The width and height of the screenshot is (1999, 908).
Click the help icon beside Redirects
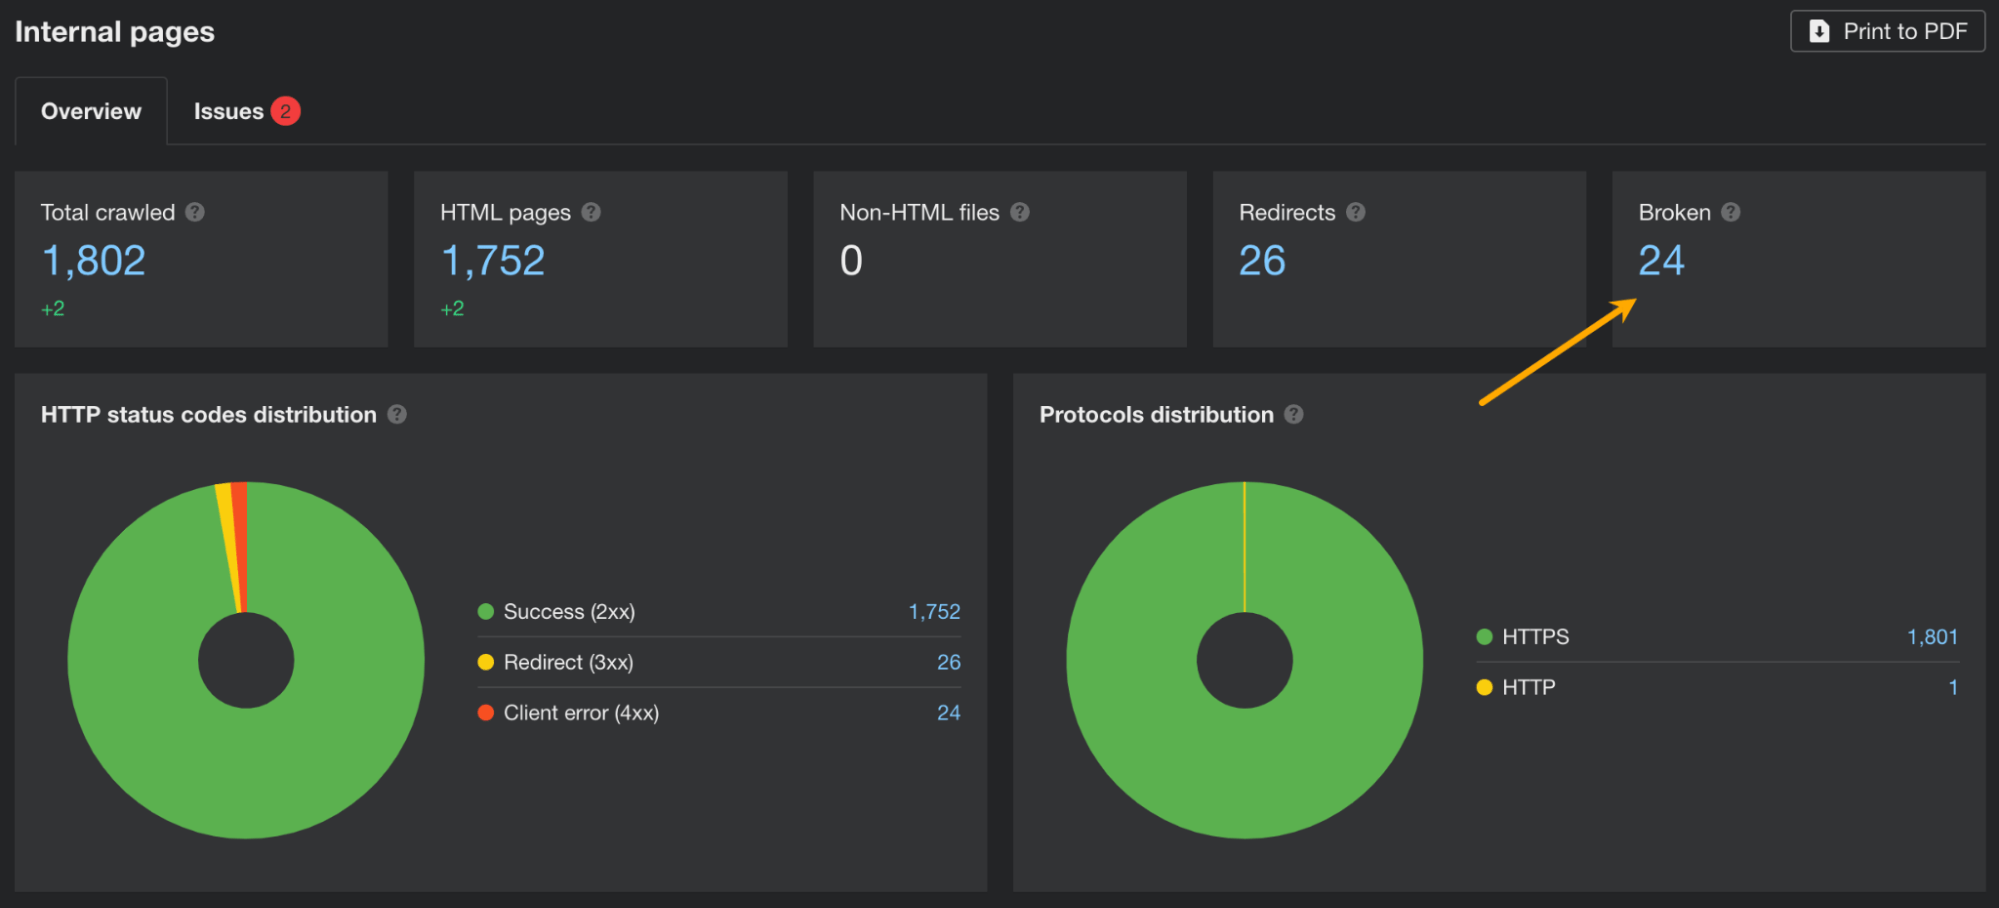[1356, 212]
